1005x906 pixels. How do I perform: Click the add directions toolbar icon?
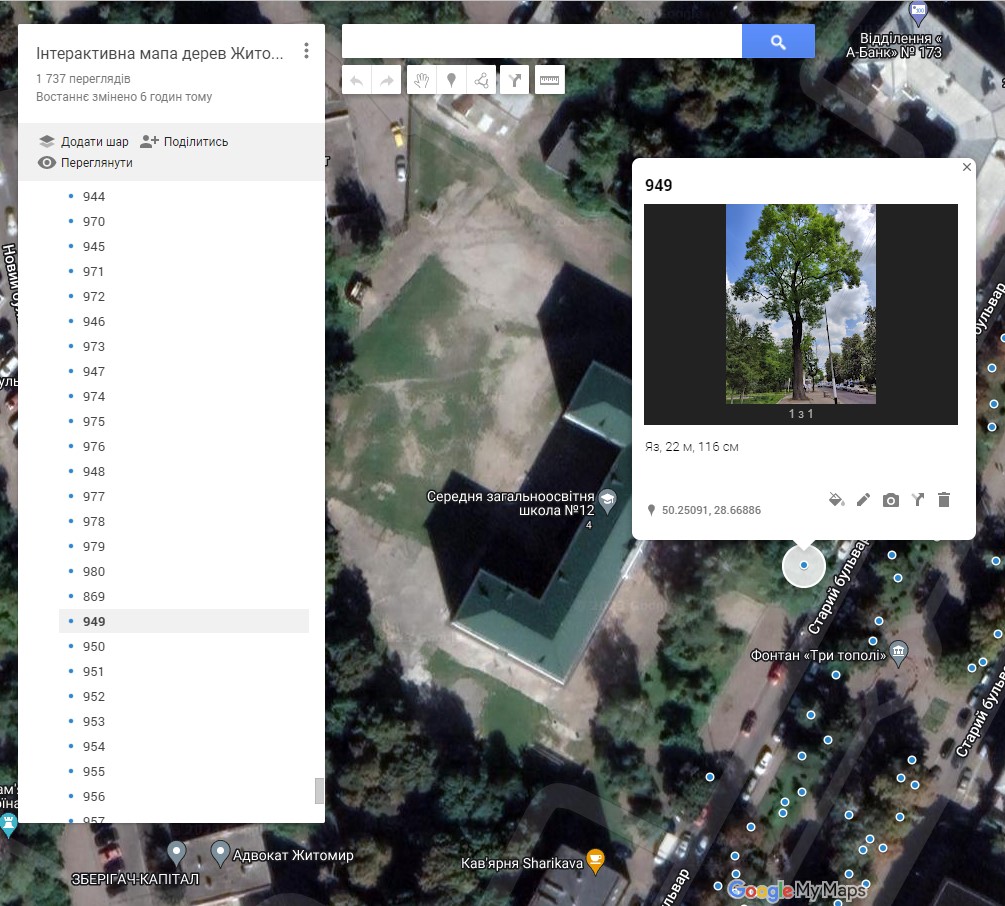coord(515,80)
